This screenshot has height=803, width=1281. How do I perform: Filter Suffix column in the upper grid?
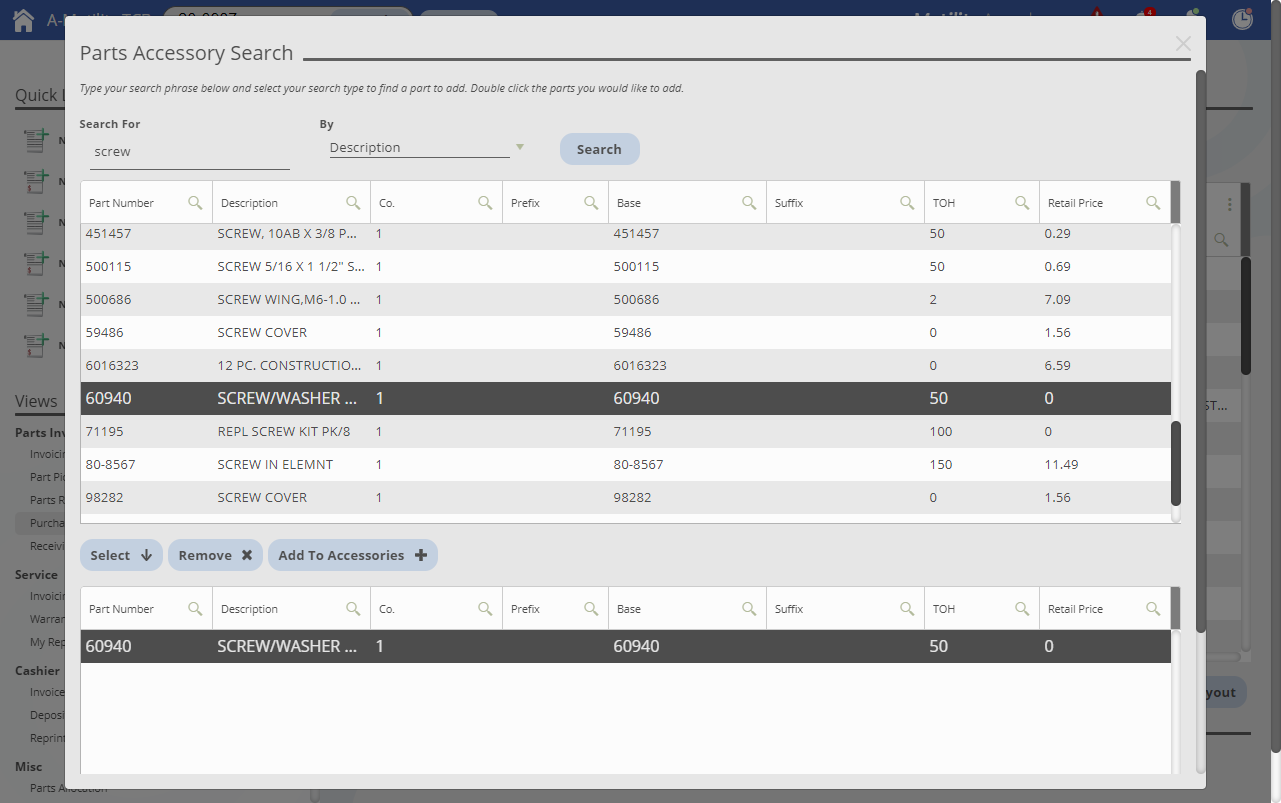907,203
